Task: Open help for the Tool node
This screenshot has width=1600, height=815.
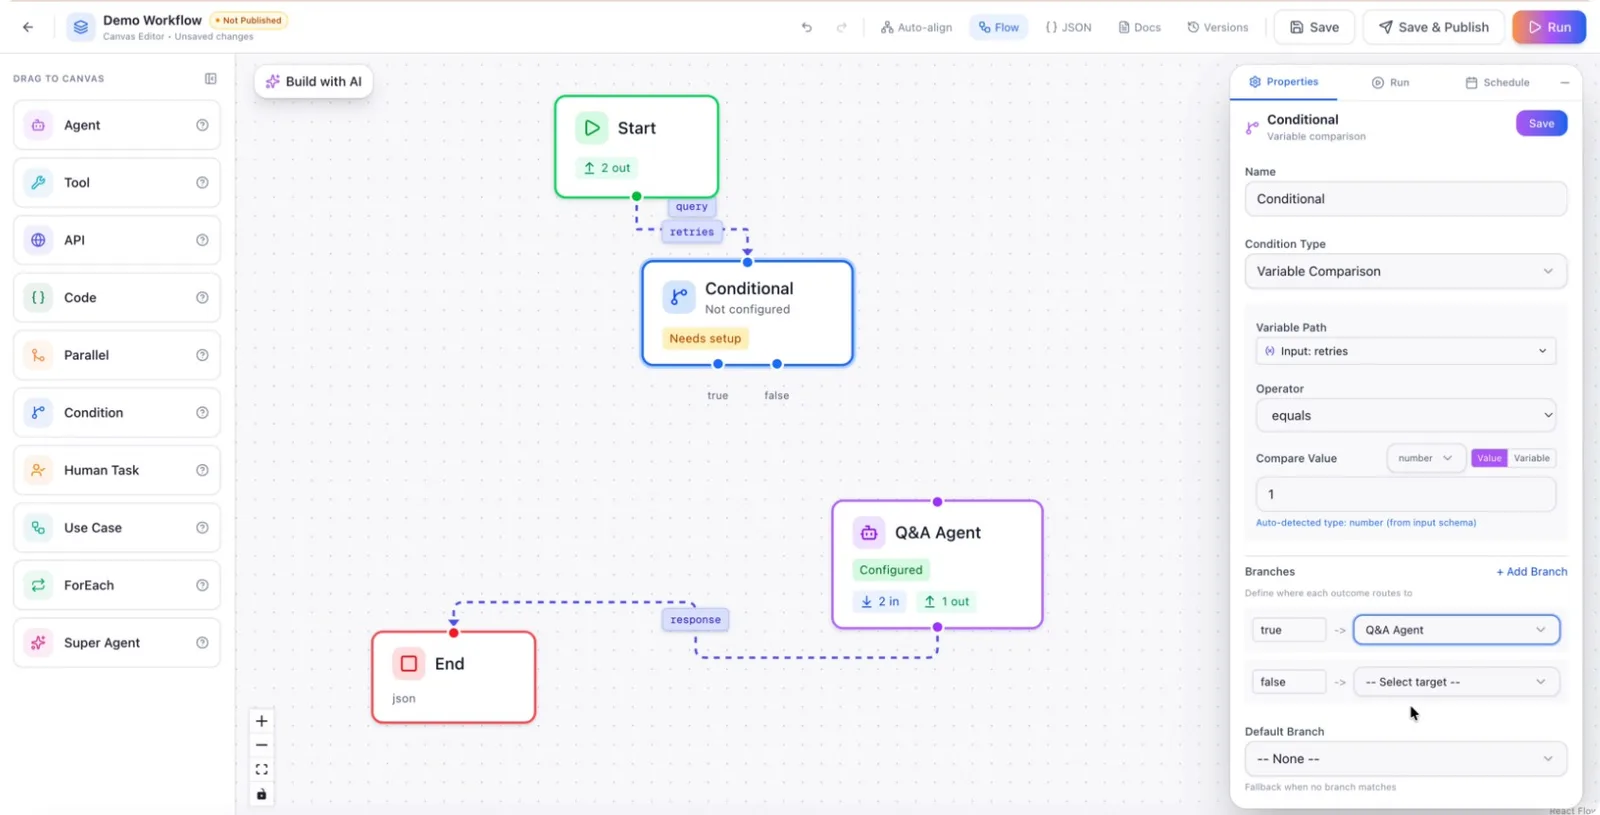Action: 202,182
